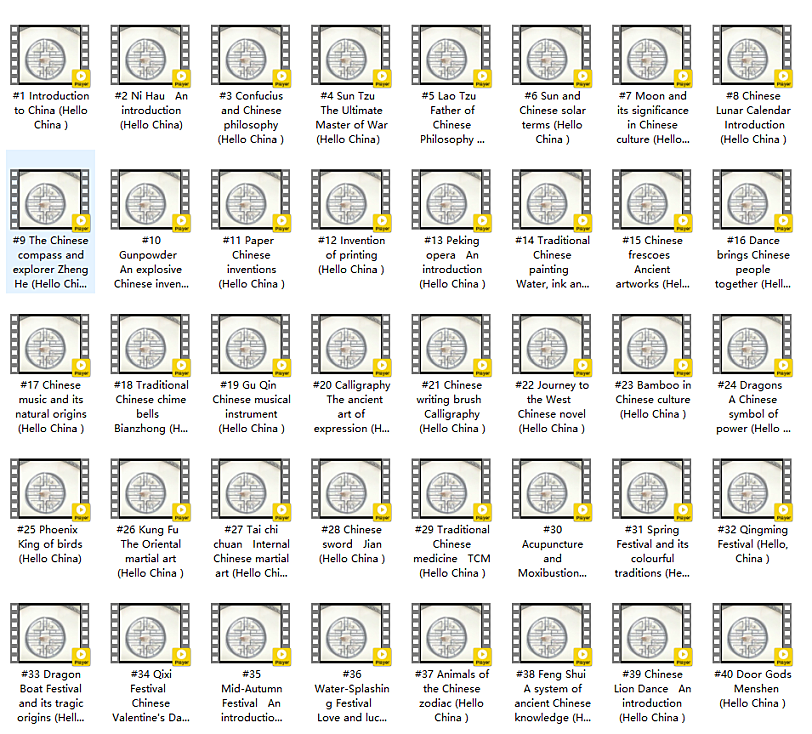812x734 pixels.
Task: Click the #29 Traditional Chinese medicine thumbnail
Action: (451, 489)
